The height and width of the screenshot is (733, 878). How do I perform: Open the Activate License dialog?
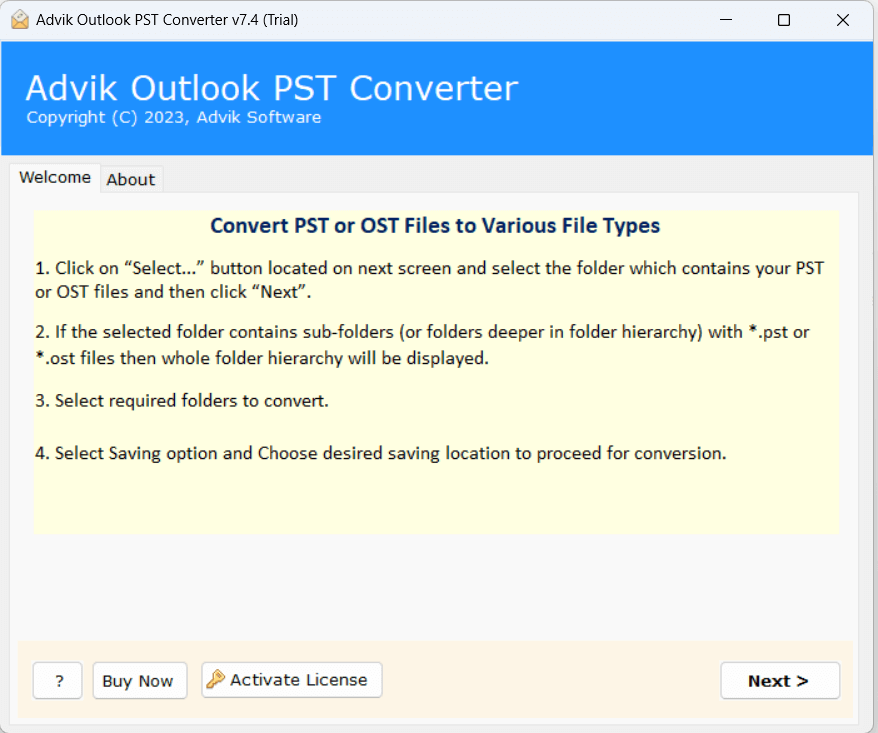point(292,680)
